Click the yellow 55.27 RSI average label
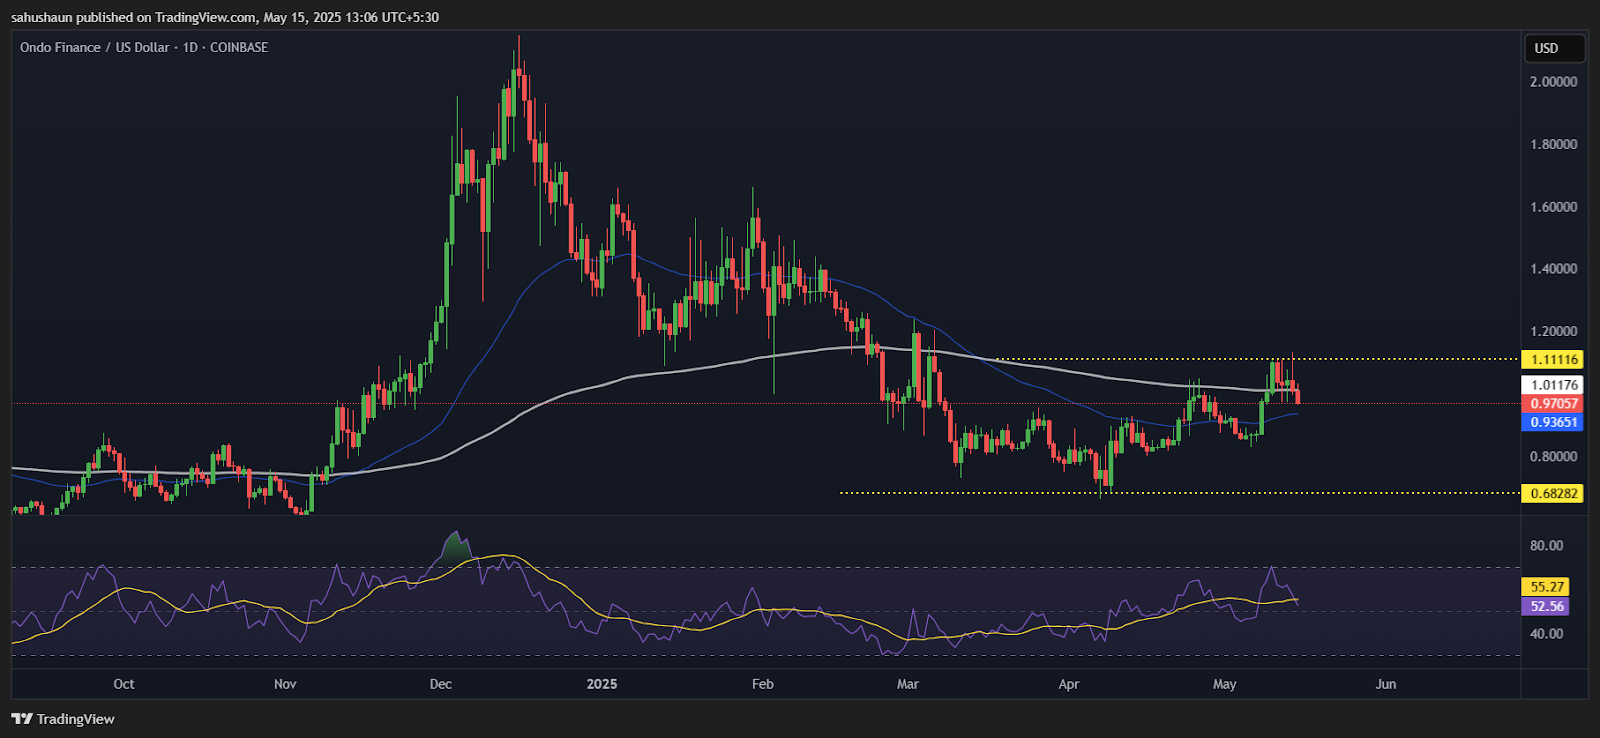The width and height of the screenshot is (1600, 738). click(1545, 587)
